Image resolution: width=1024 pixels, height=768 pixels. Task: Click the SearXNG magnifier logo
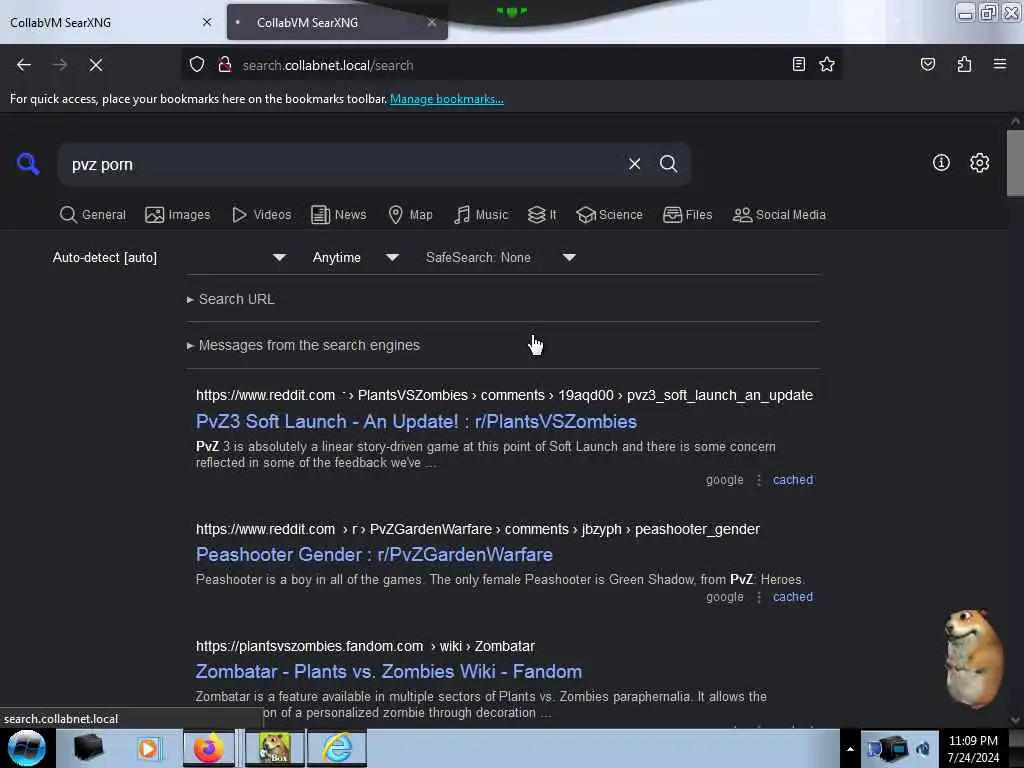pyautogui.click(x=28, y=164)
